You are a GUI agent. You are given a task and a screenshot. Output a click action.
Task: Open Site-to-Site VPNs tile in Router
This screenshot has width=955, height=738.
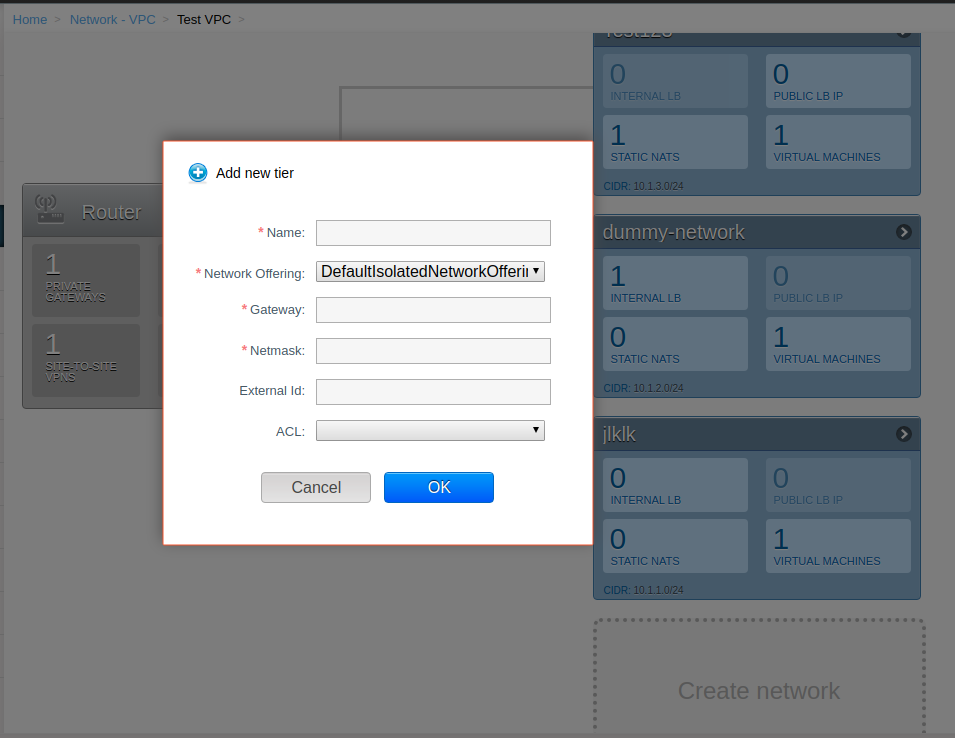click(x=86, y=360)
